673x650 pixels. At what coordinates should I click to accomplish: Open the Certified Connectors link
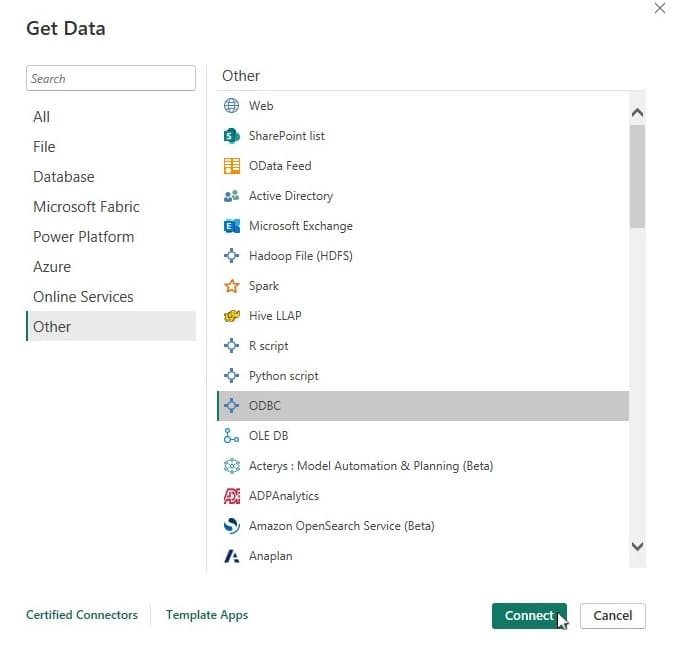pyautogui.click(x=82, y=615)
